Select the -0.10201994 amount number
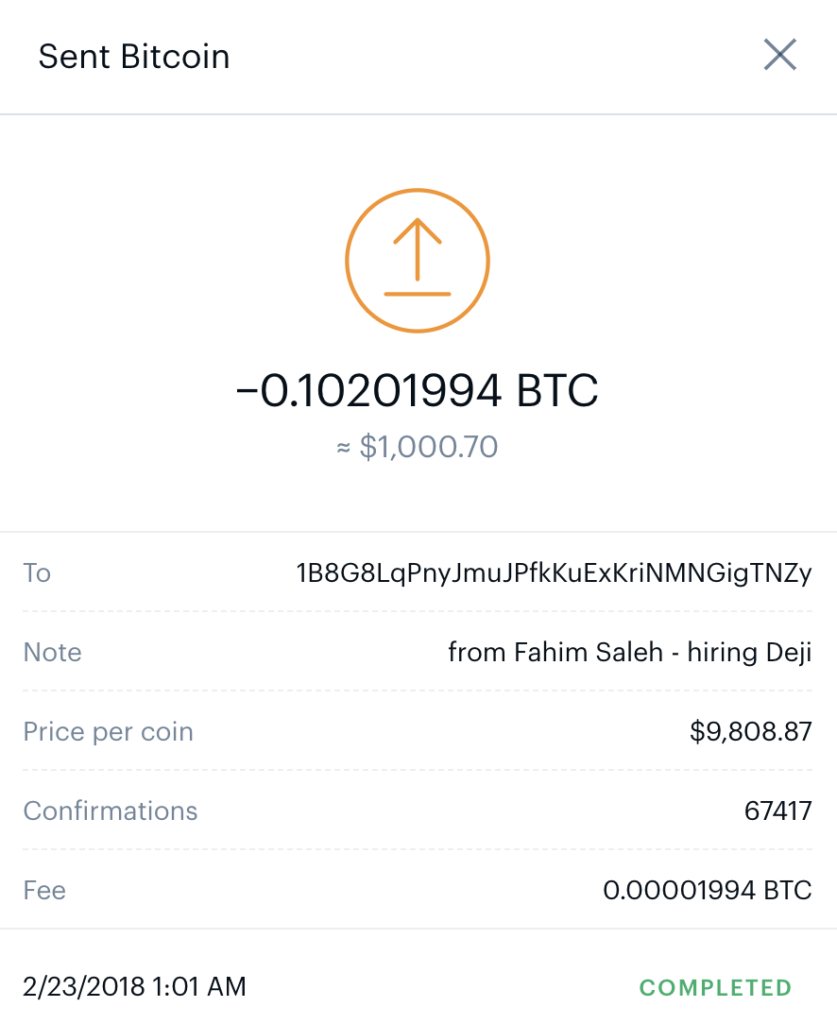Image resolution: width=837 pixels, height=1024 pixels. tap(369, 391)
